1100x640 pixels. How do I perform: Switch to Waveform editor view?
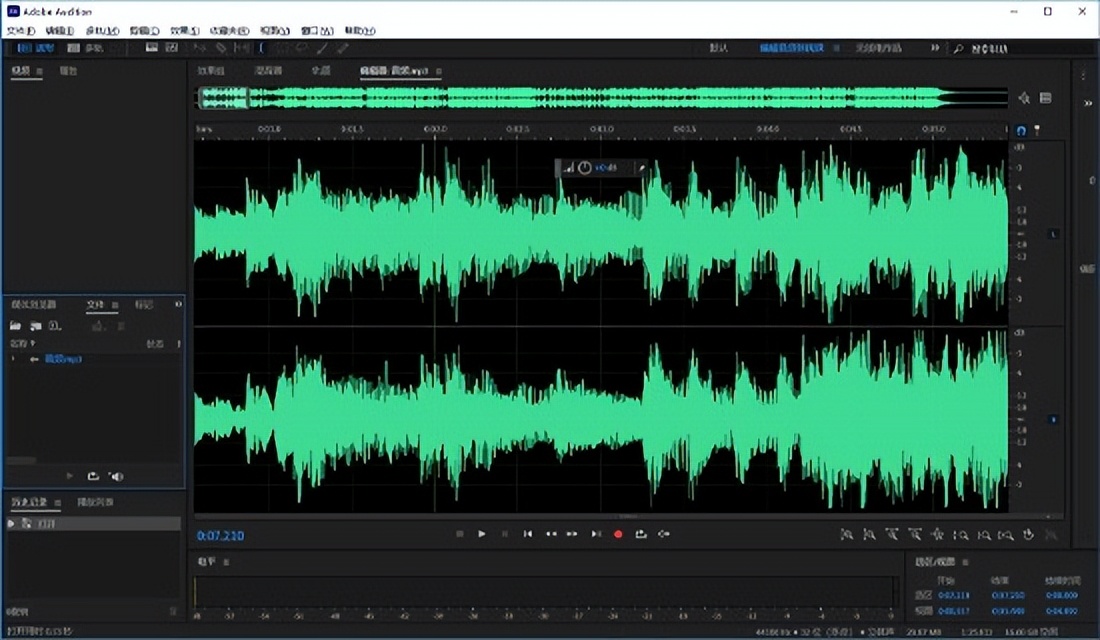[x=34, y=47]
